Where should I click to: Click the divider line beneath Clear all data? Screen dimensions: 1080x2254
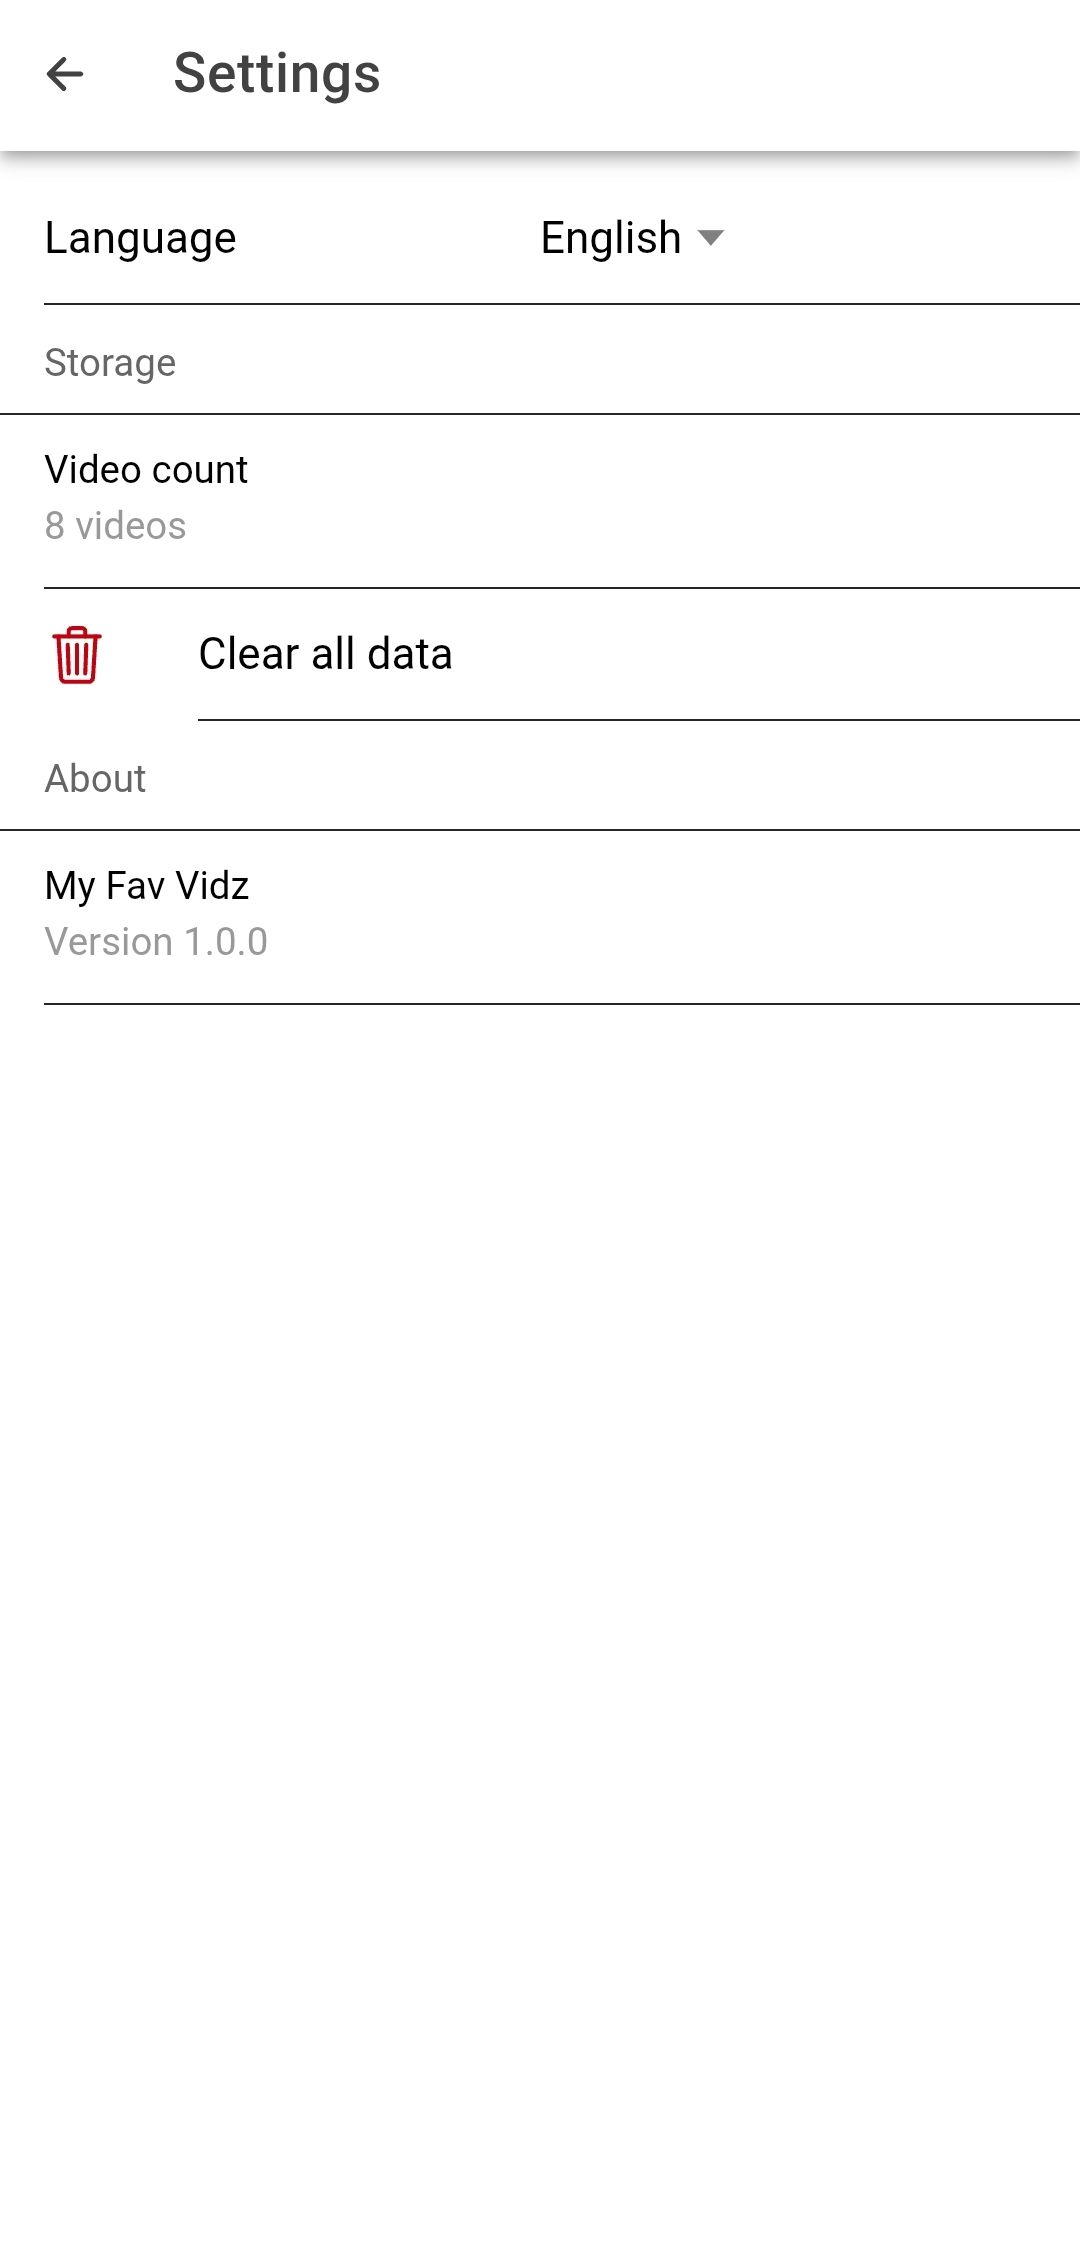[638, 719]
